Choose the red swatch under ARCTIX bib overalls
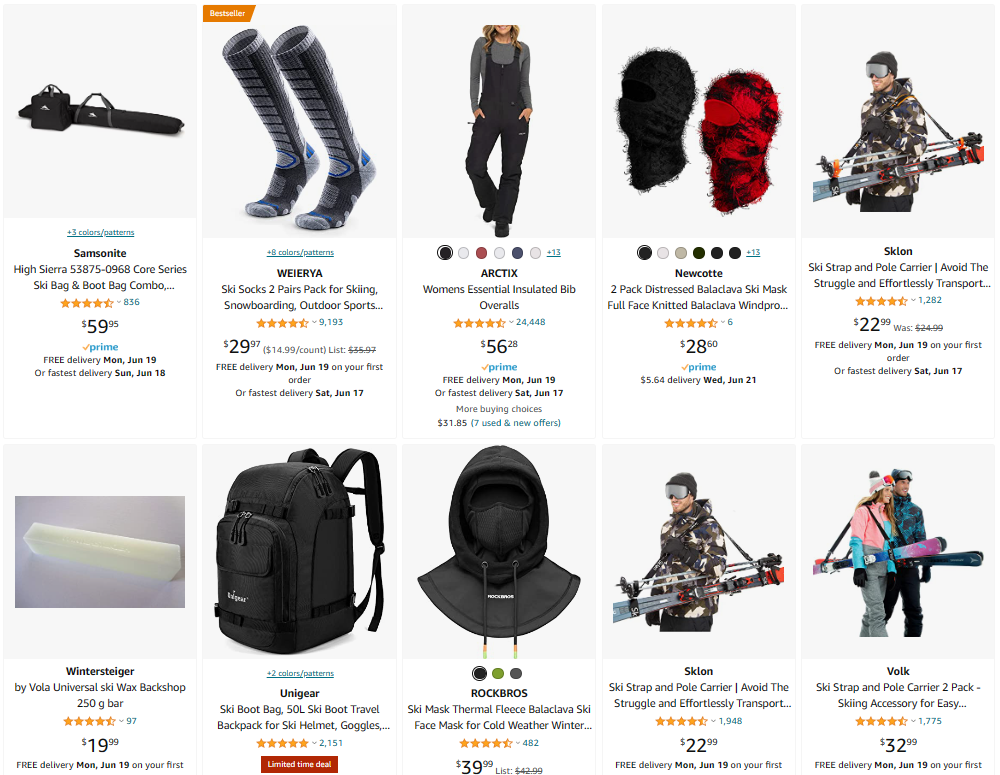 [x=482, y=253]
